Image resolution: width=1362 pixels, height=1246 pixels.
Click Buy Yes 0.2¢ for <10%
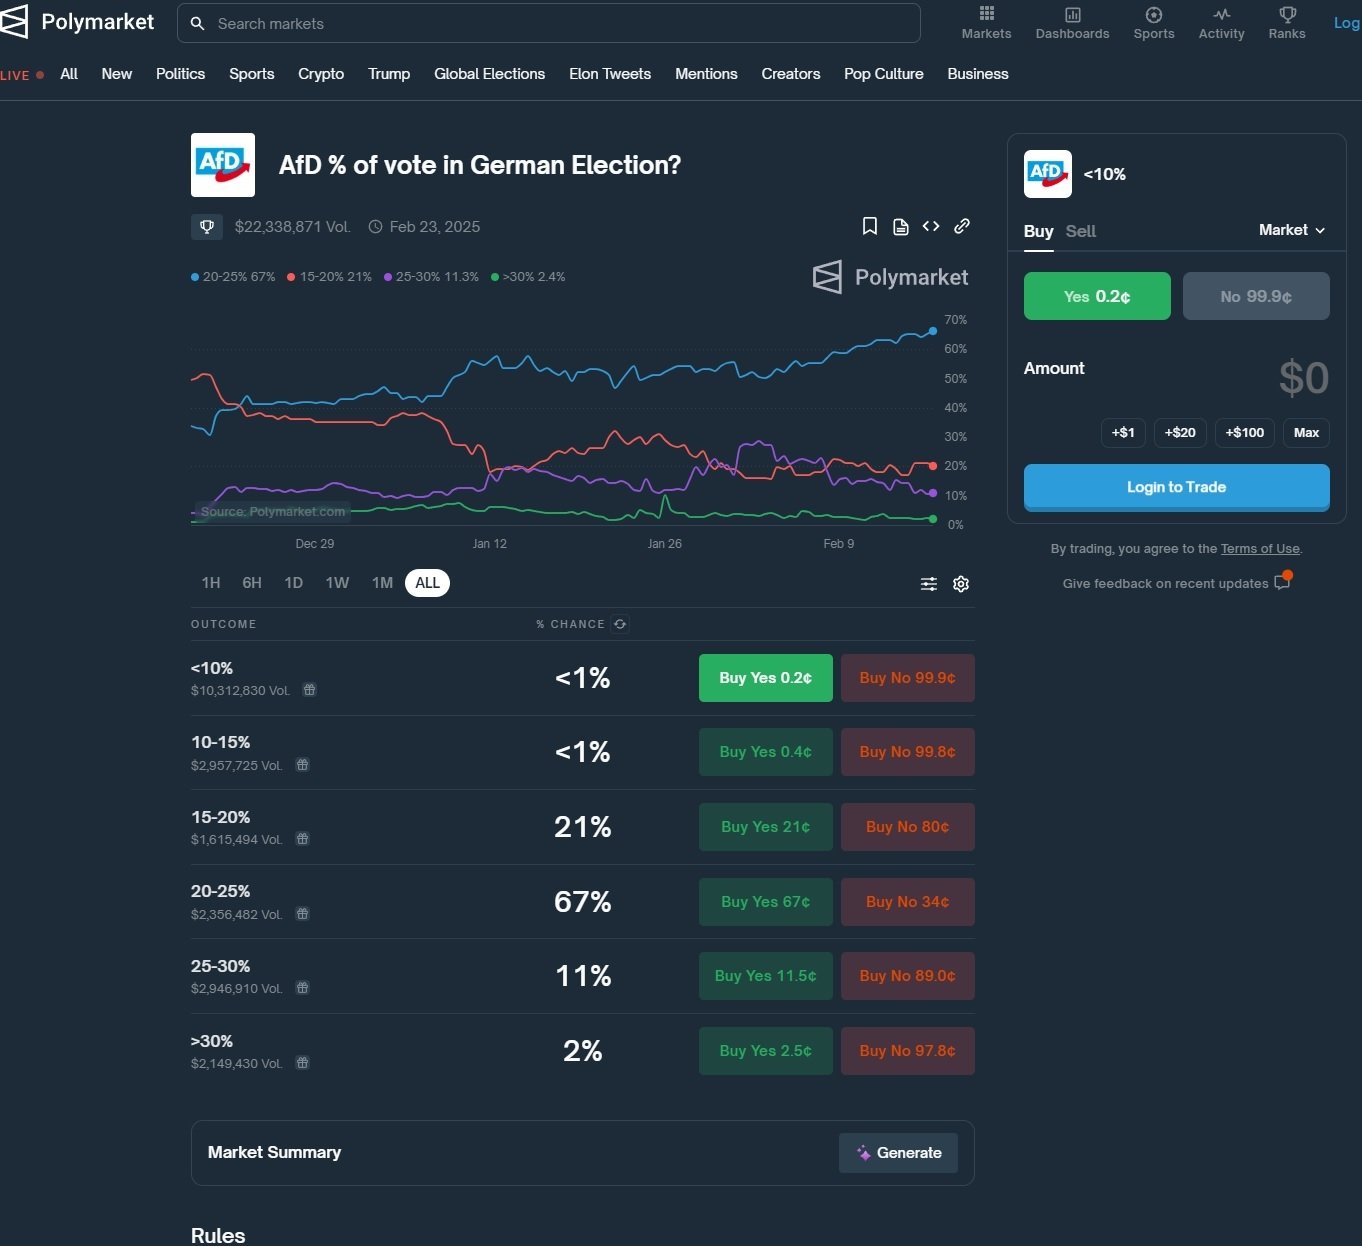click(x=766, y=678)
